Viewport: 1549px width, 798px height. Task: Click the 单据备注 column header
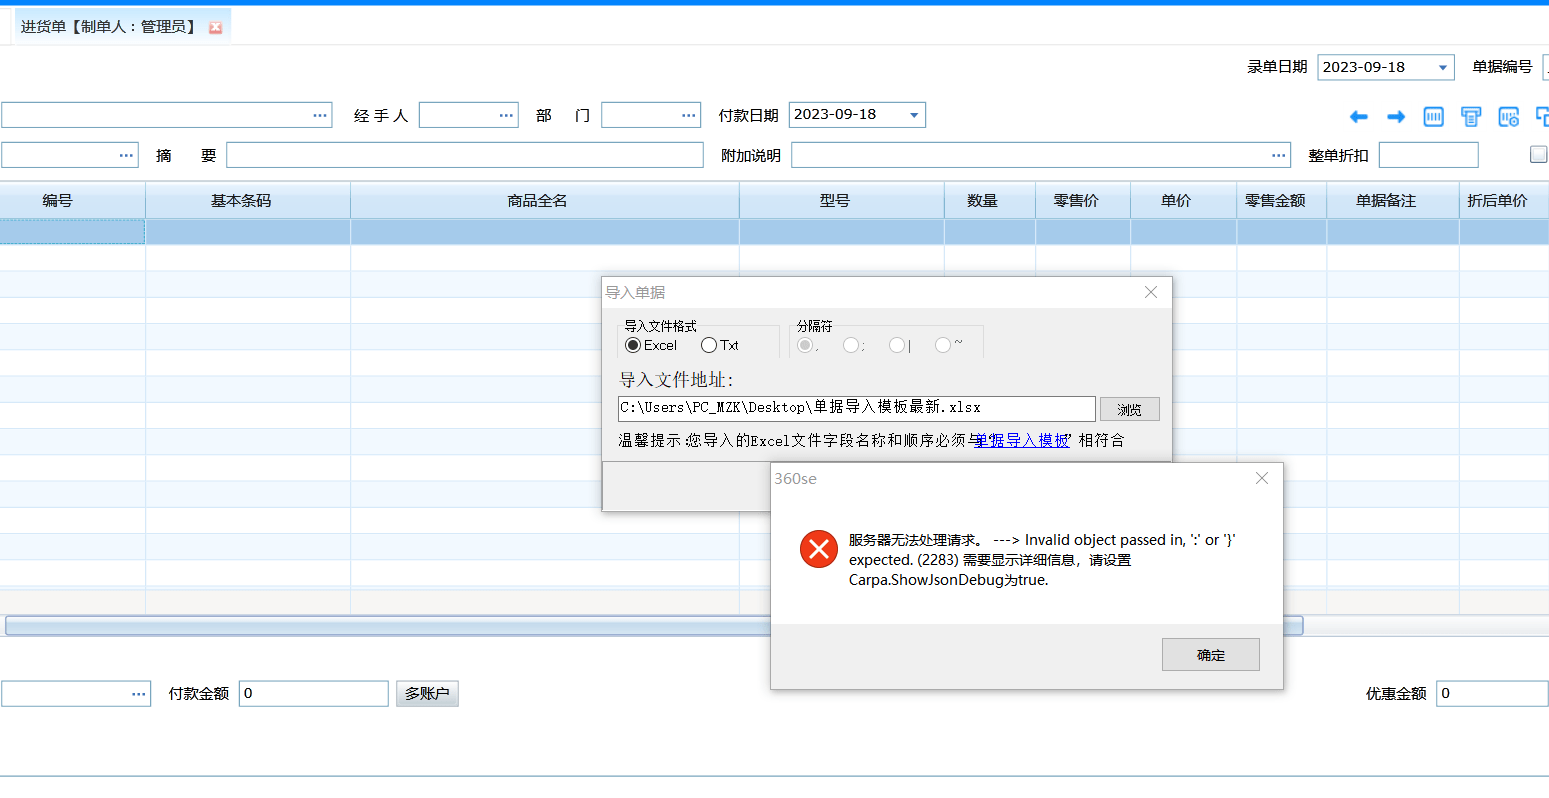pyautogui.click(x=1393, y=200)
